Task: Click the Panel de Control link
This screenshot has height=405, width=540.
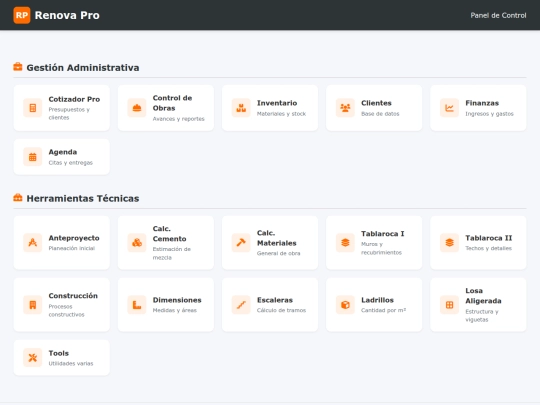Action: point(498,15)
